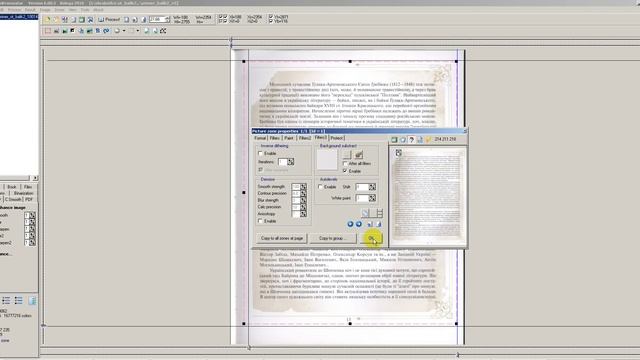Click the blue previous arrow icon in dialog

[x=350, y=224]
